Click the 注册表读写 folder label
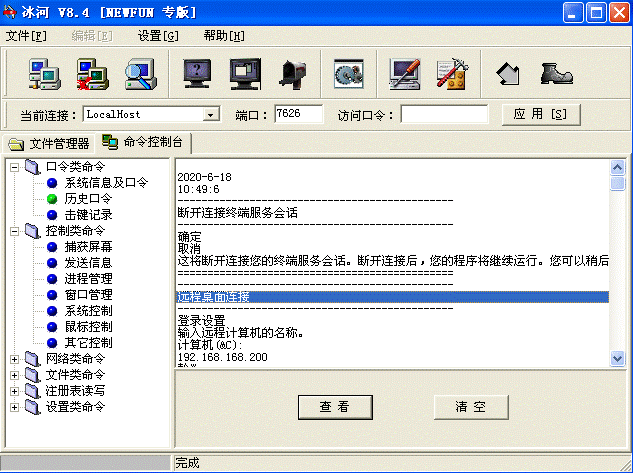 click(x=75, y=391)
